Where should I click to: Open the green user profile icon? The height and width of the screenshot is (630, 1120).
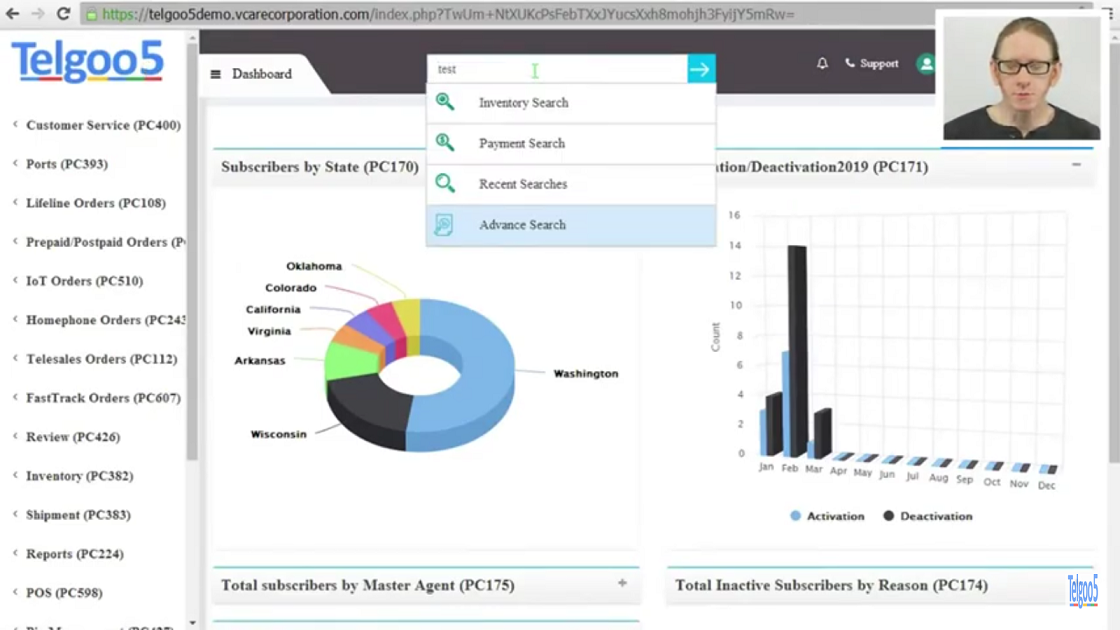pos(926,64)
